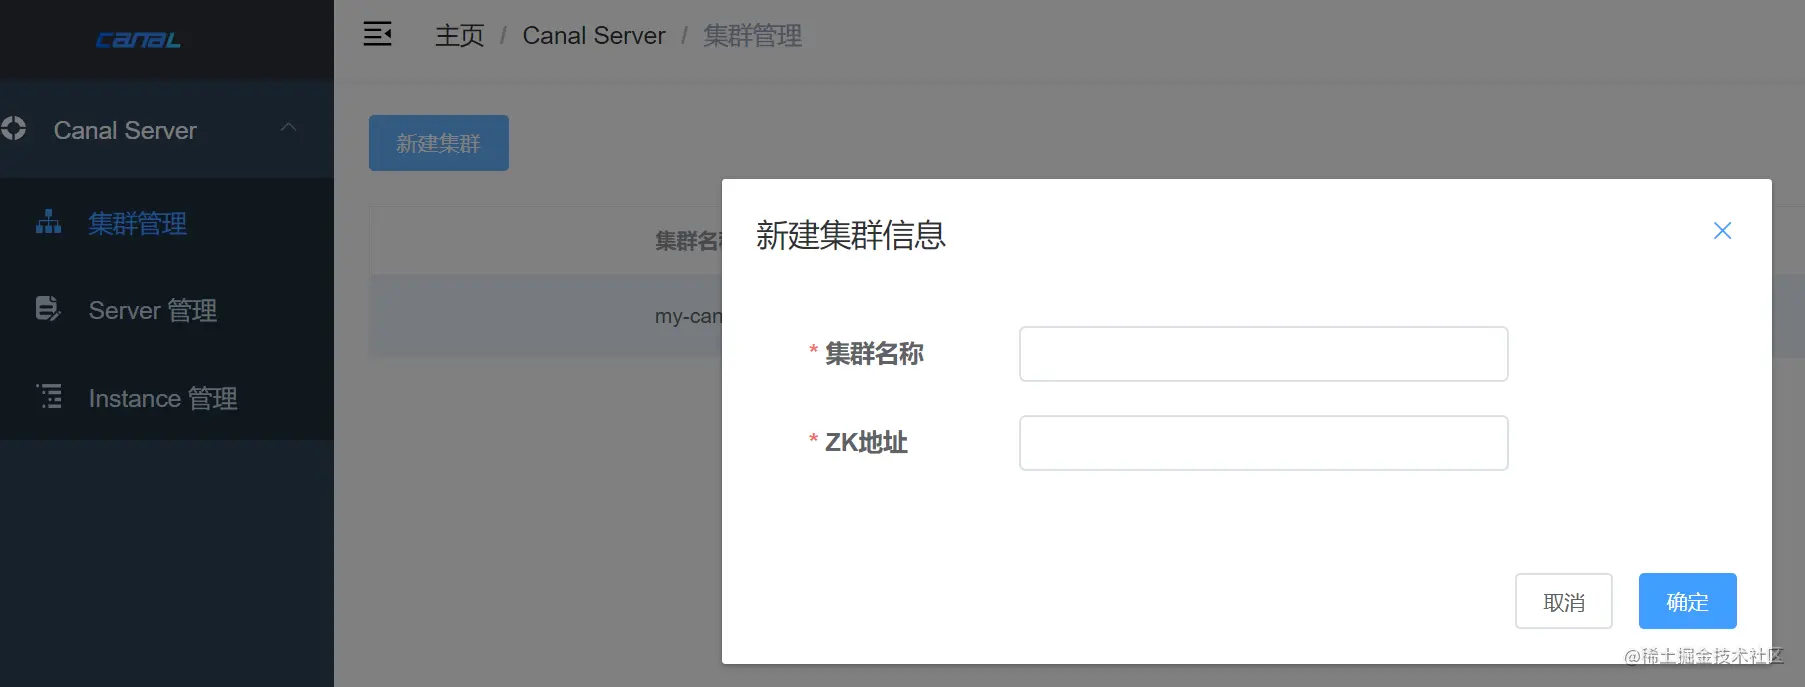1805x687 pixels.
Task: Click the 集群管理 hierarchy icon
Action: (x=48, y=222)
